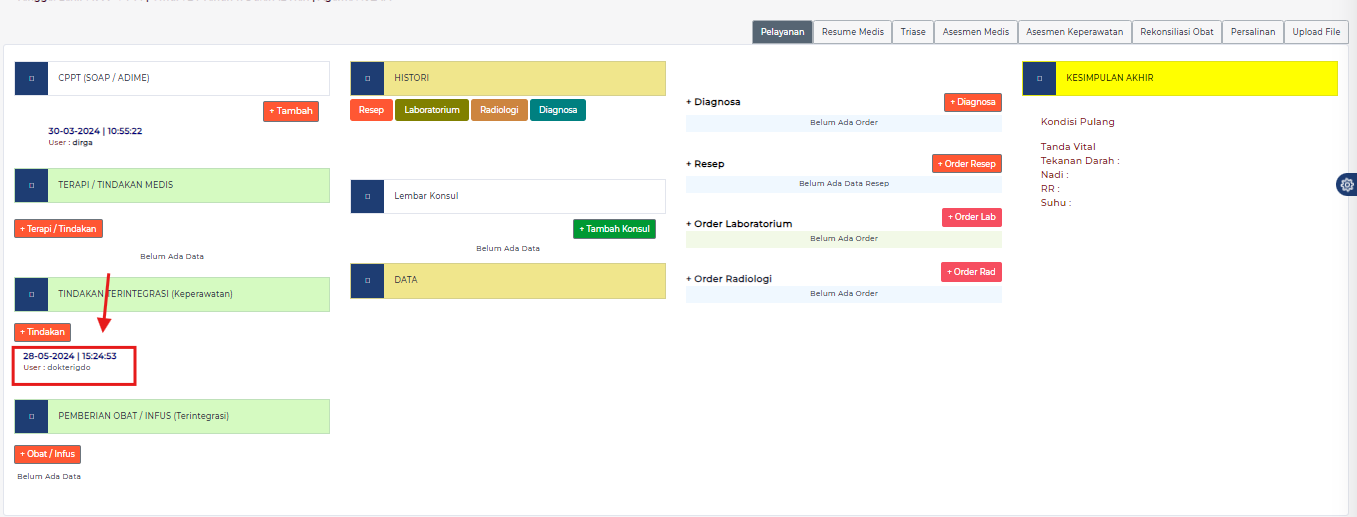Click the square icon beside TERAPI / TINDAKAN MEDIS

point(31,185)
